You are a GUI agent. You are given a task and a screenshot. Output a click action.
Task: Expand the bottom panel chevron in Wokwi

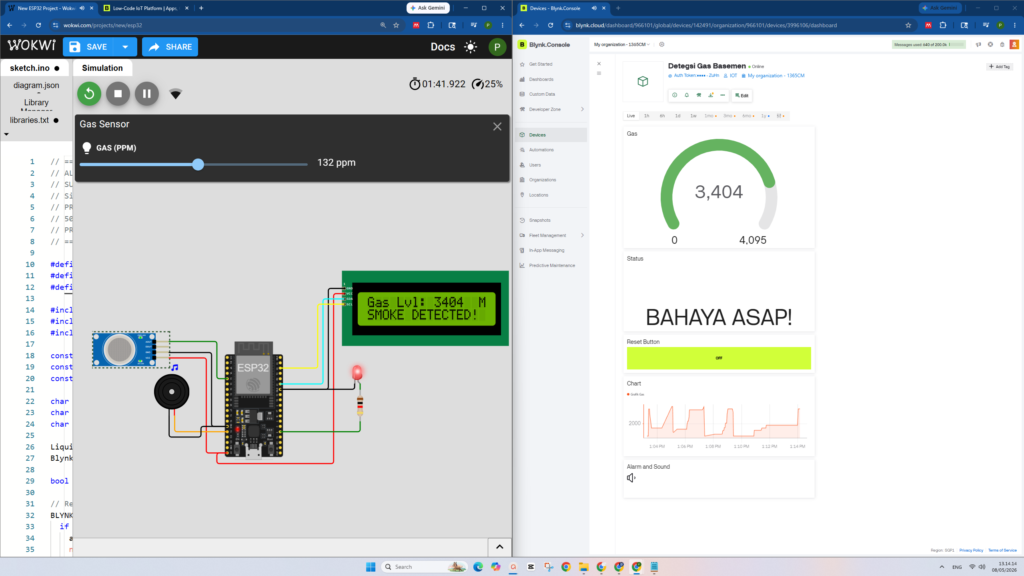pyautogui.click(x=500, y=547)
